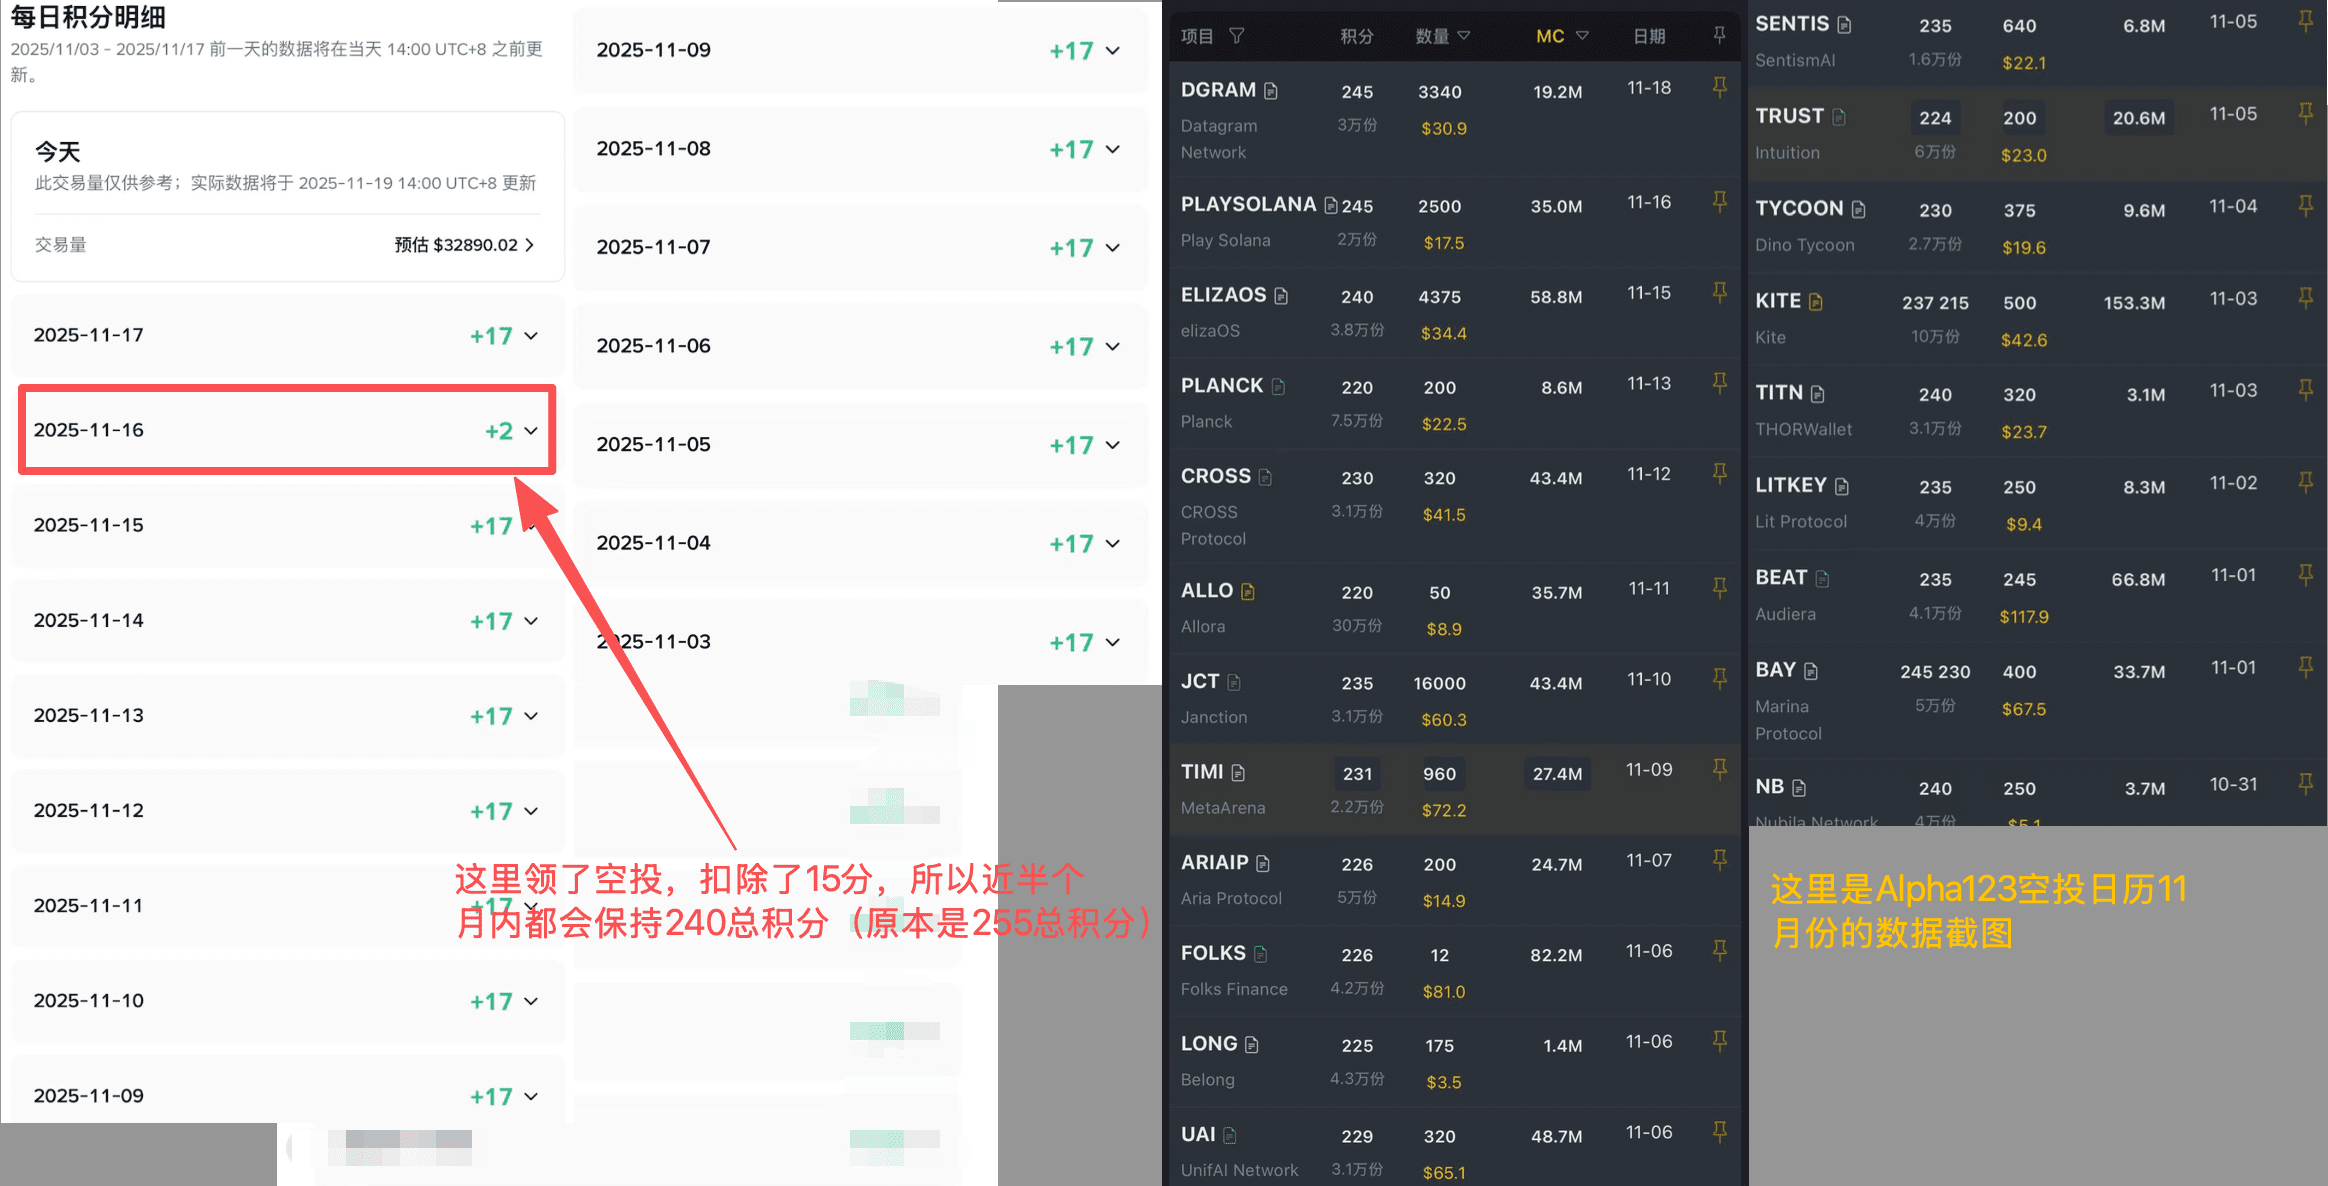Toggle the pin on the BEAT Audiera row

[x=2305, y=574]
